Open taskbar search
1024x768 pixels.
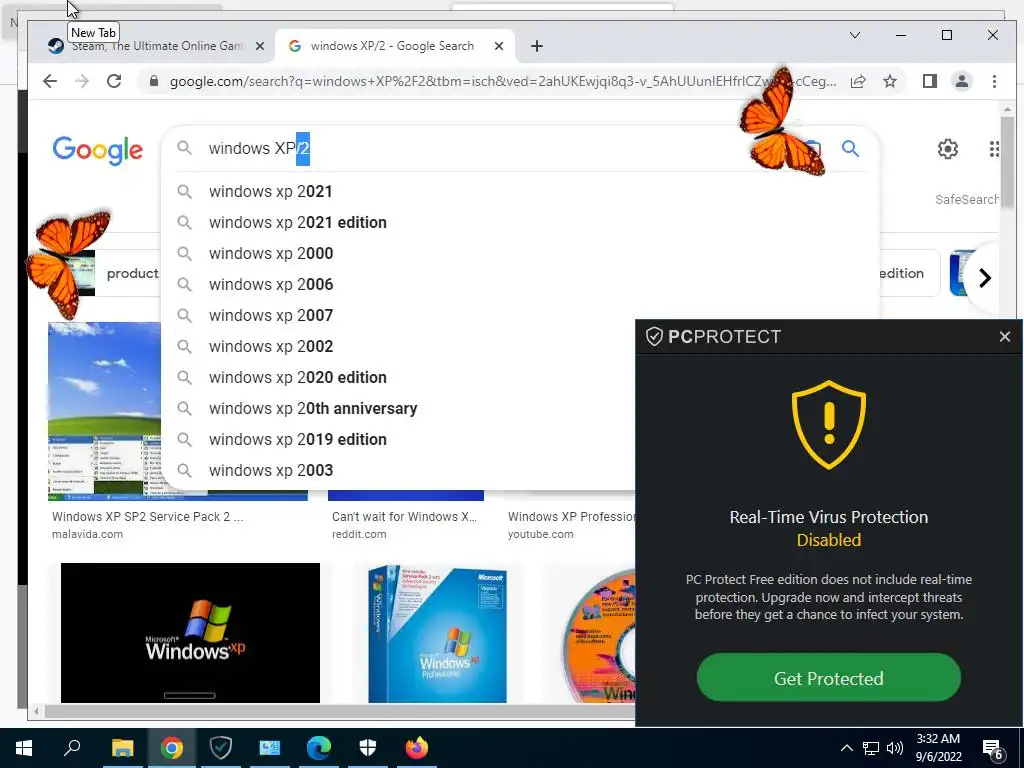72,748
